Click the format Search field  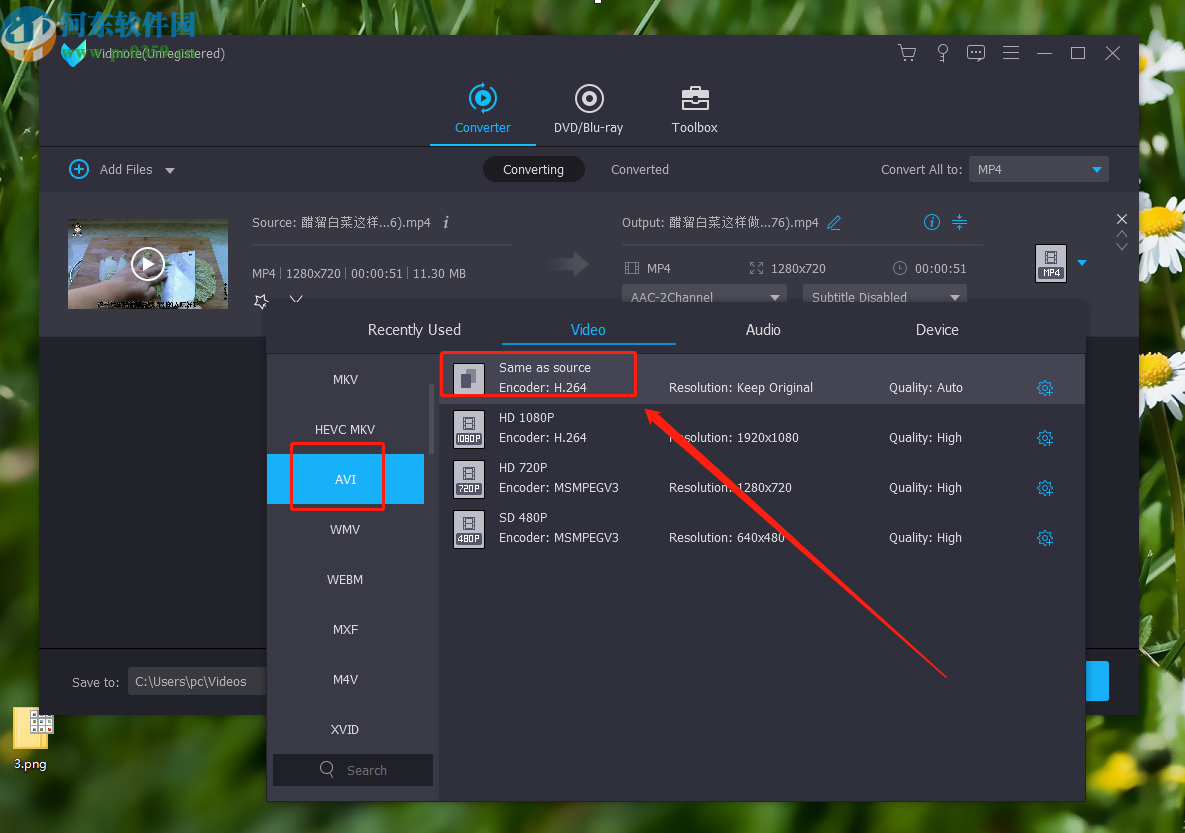click(353, 770)
